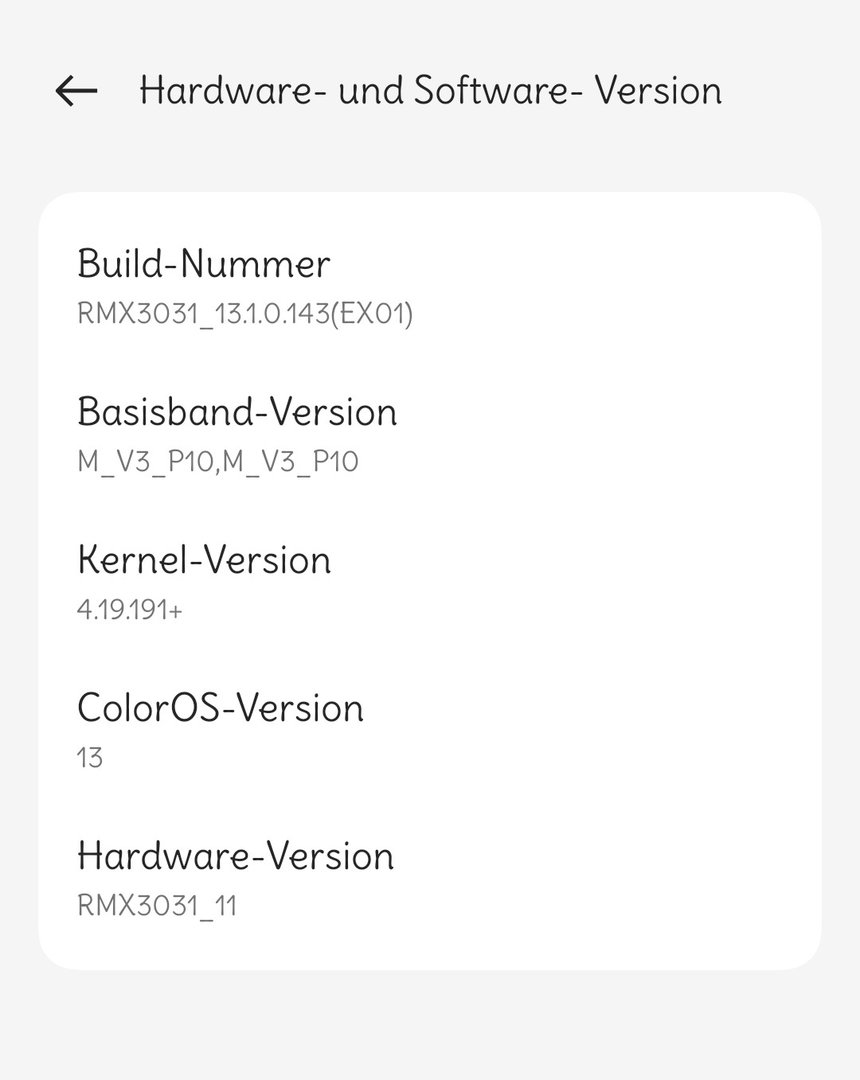Tap the ColorOS-Version label
Screen dimensions: 860x1080
[220, 708]
